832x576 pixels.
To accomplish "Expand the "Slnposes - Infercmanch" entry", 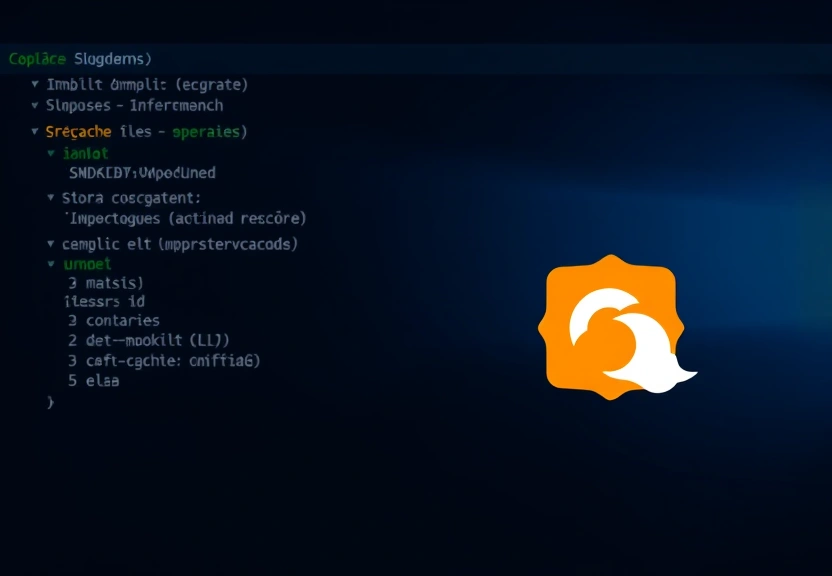I will pos(35,105).
